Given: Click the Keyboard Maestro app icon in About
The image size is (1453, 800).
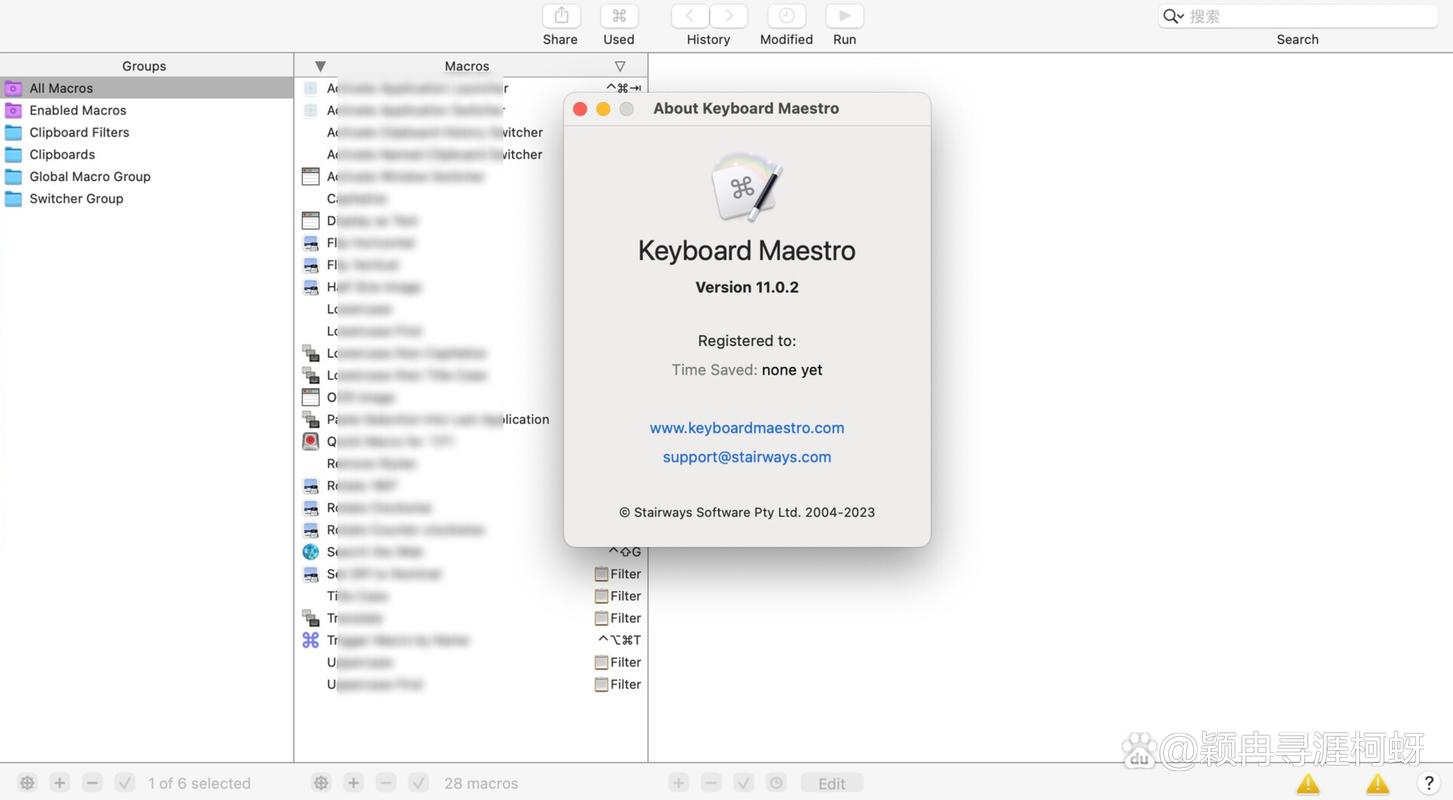Looking at the screenshot, I should coord(747,187).
